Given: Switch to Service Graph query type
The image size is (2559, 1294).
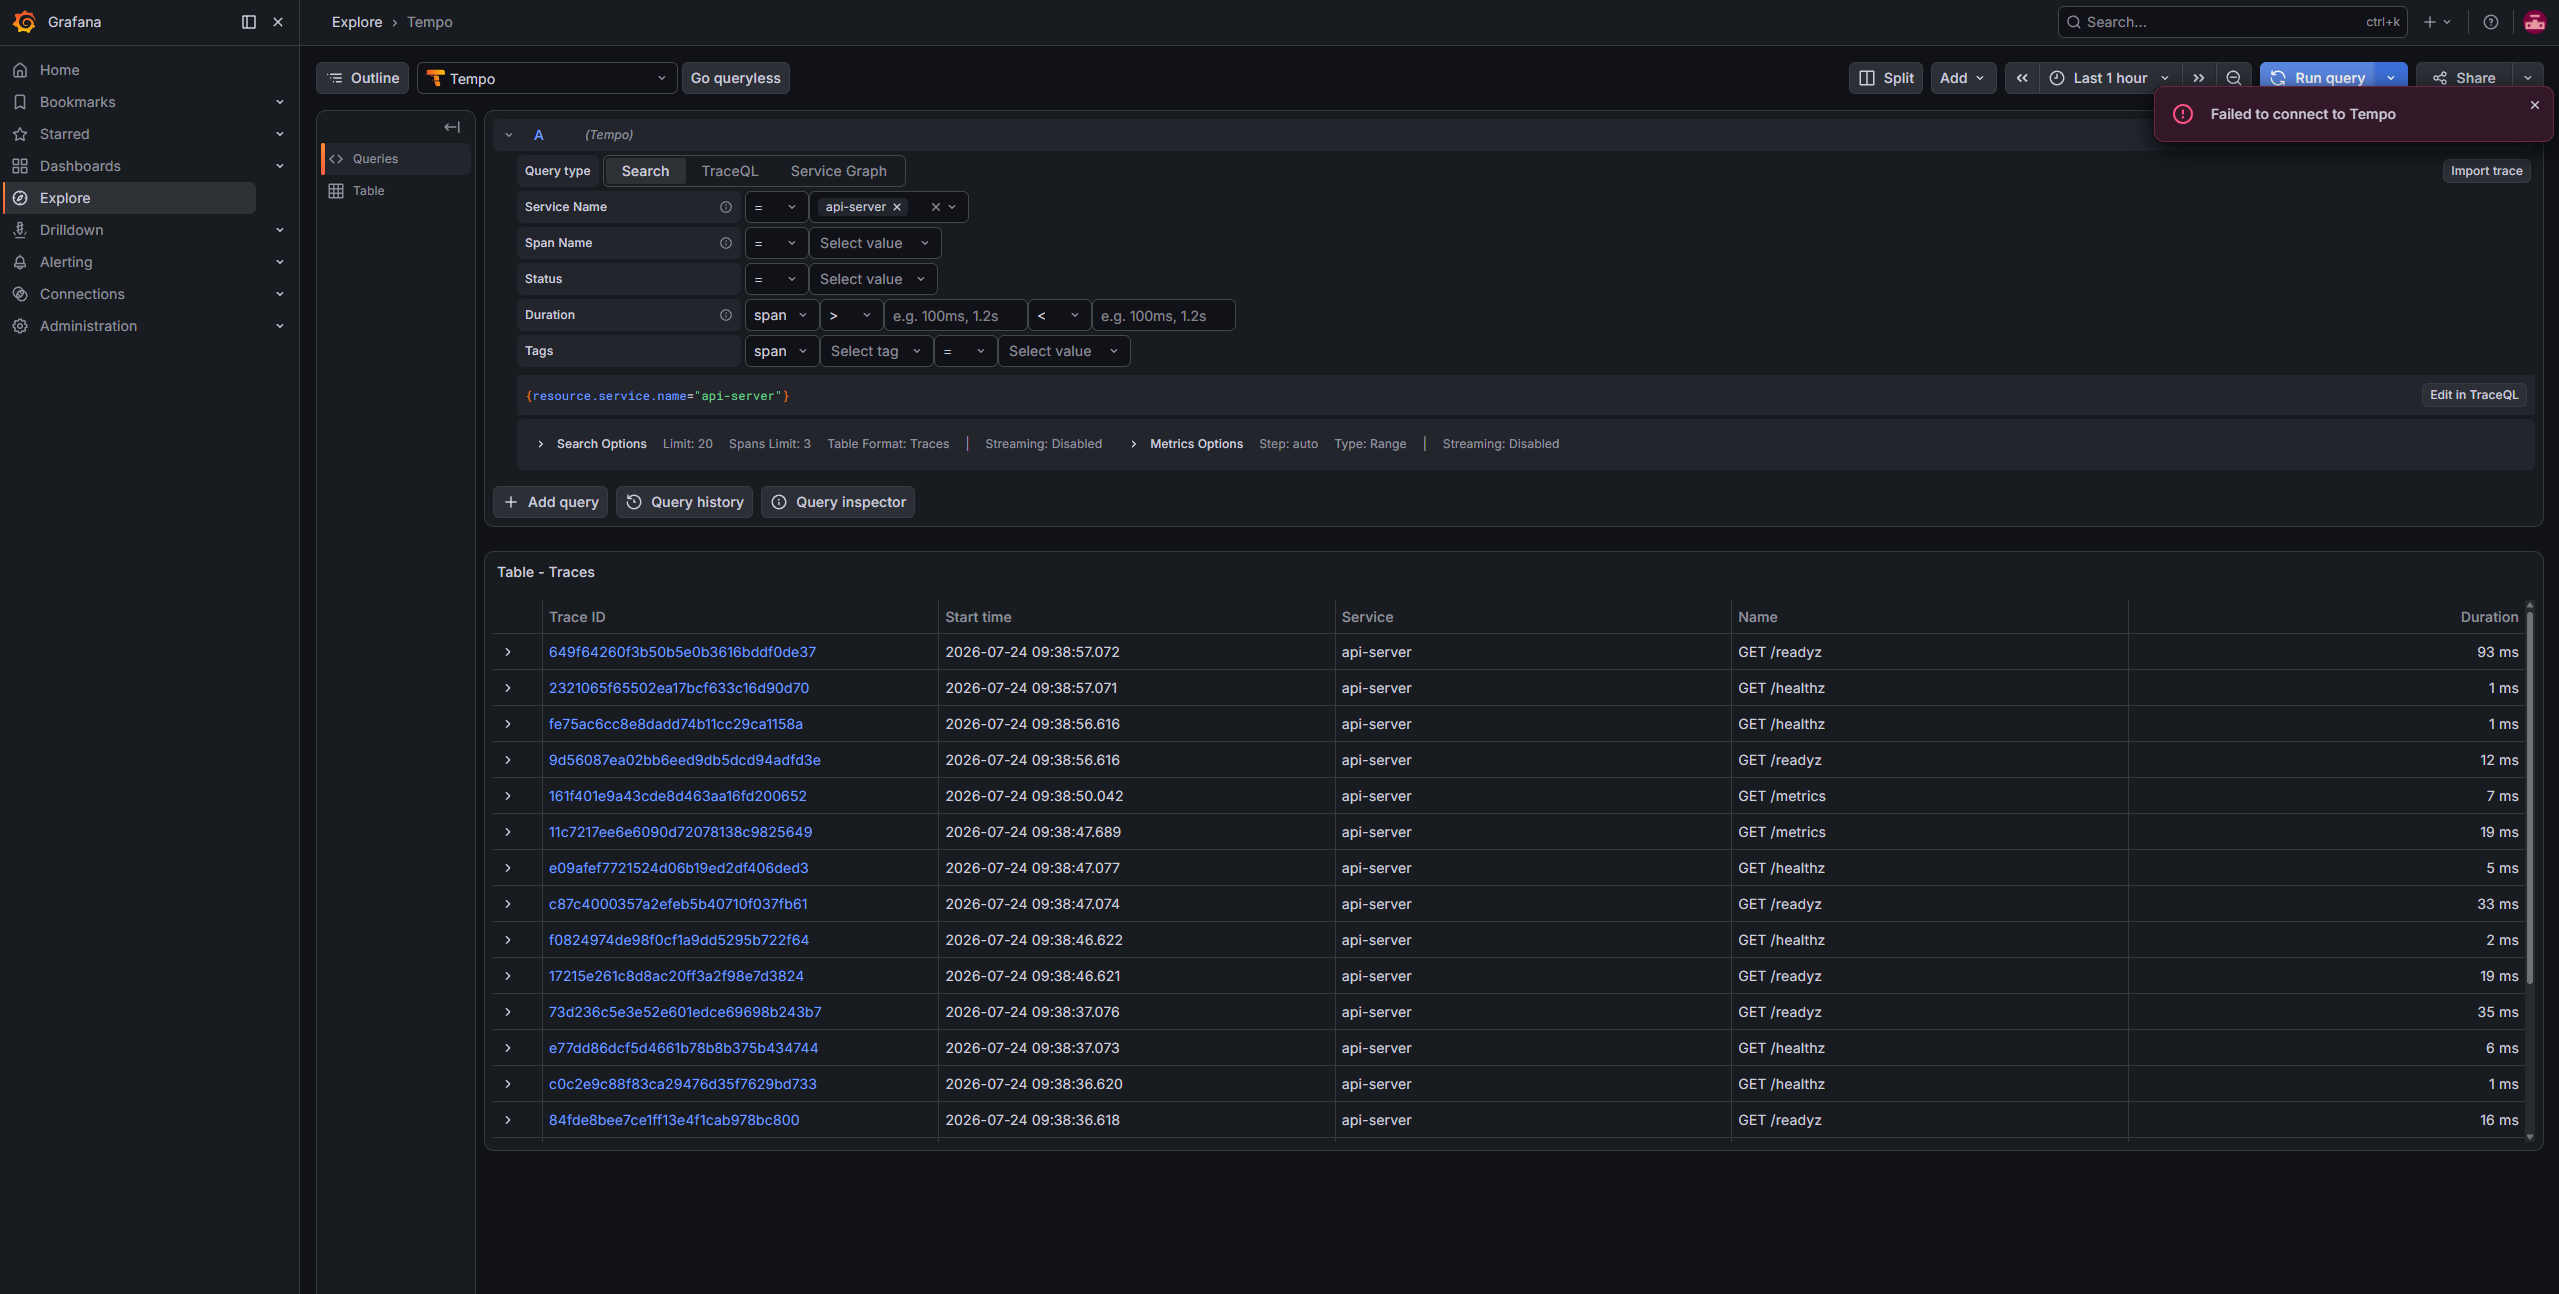Looking at the screenshot, I should coord(838,171).
